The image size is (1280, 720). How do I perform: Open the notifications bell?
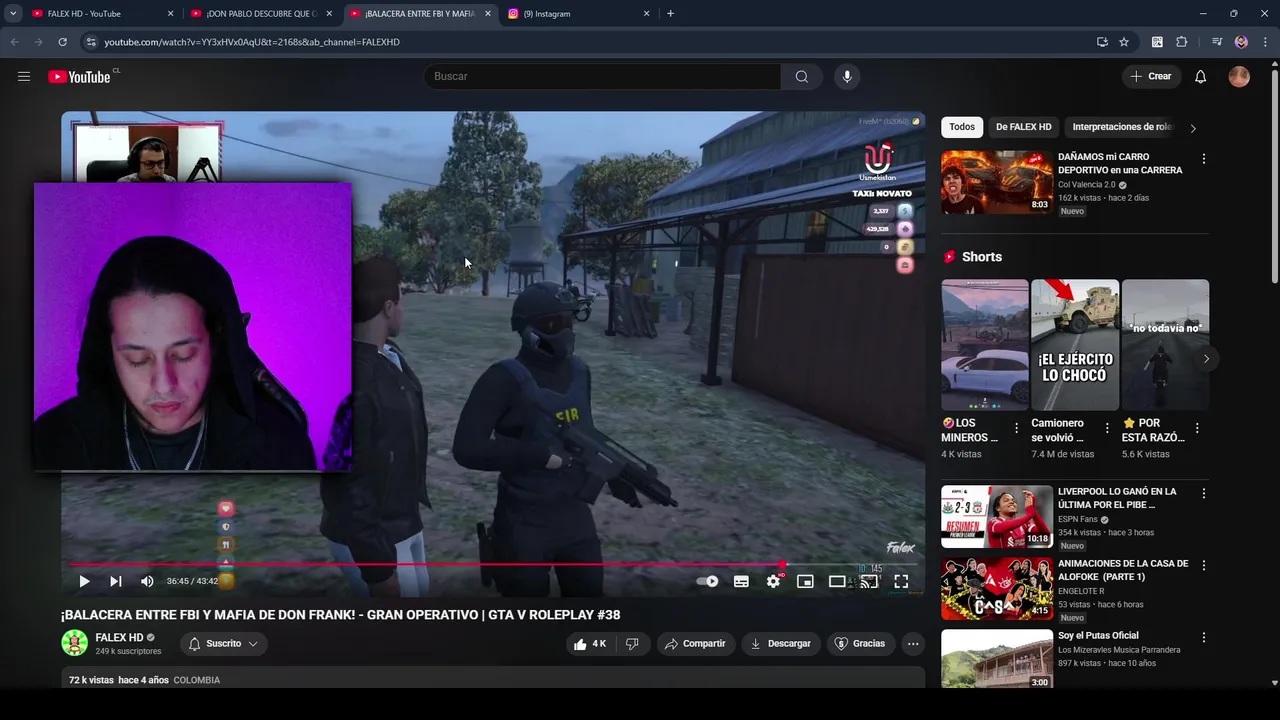(1201, 76)
